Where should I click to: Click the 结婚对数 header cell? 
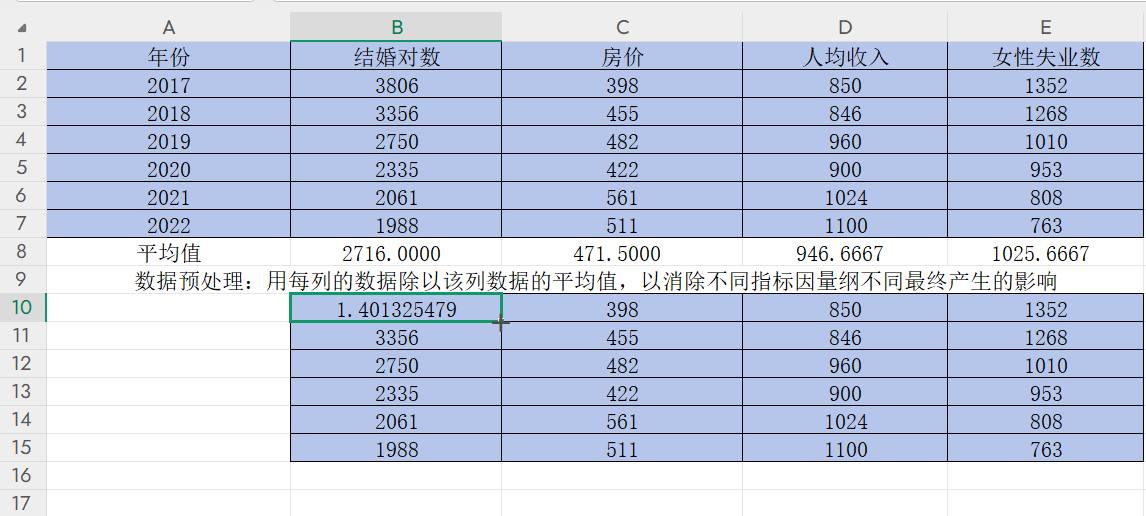[396, 56]
